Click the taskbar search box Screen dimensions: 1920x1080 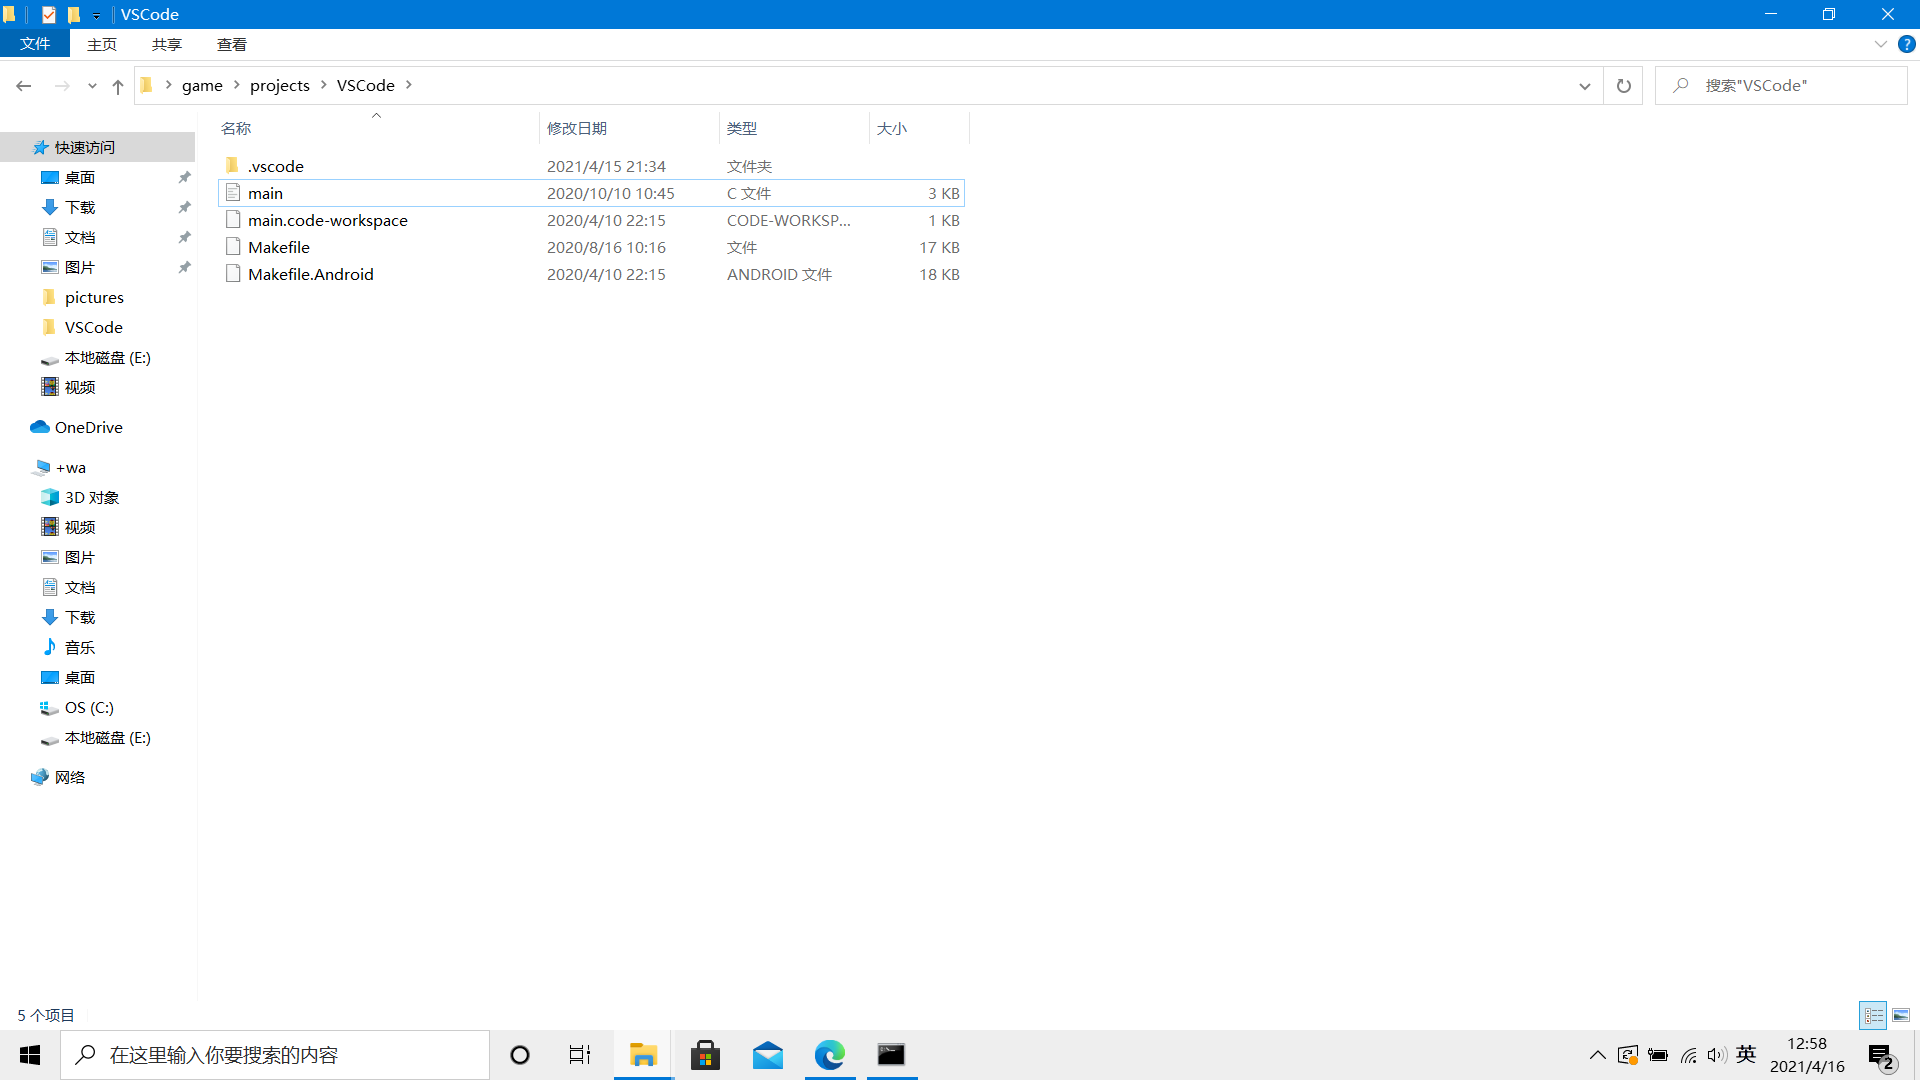[275, 1055]
